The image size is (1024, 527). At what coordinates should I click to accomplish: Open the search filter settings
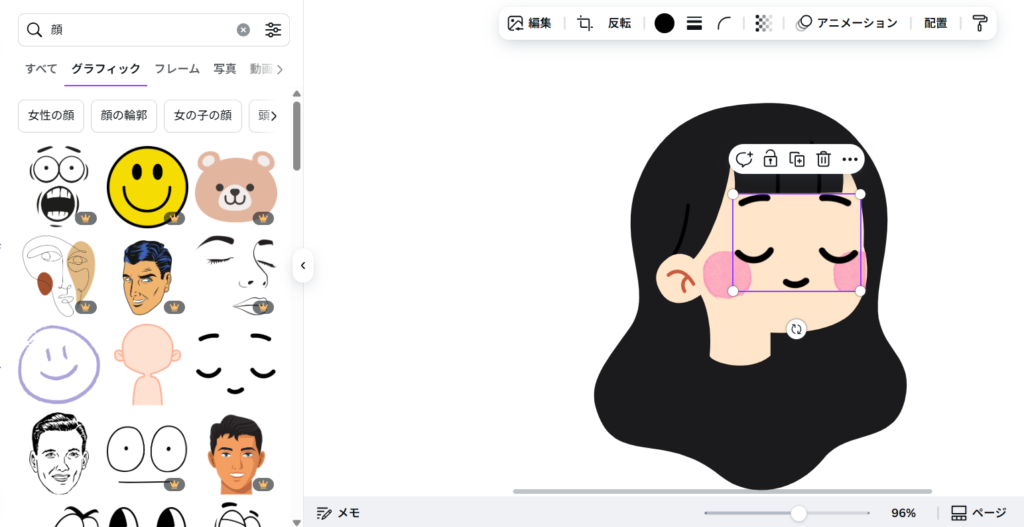(273, 29)
